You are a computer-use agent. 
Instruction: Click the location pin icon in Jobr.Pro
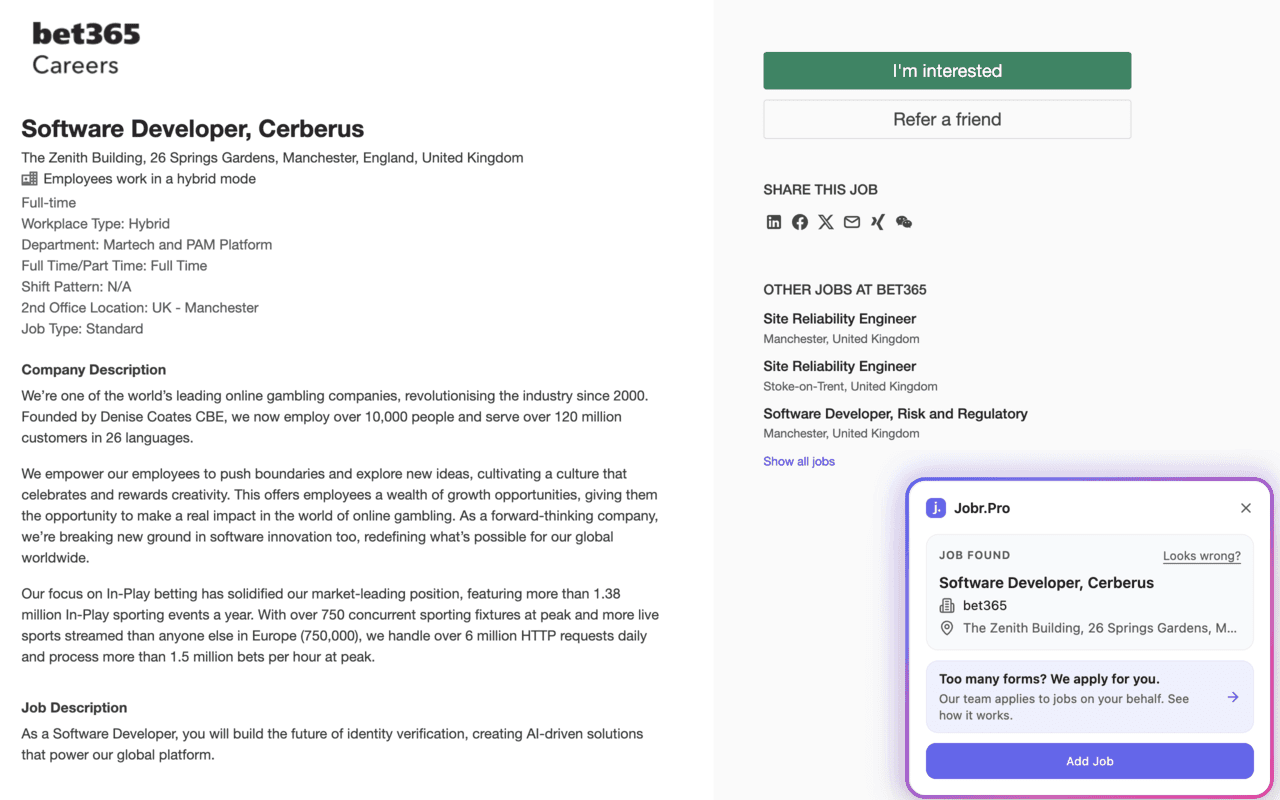click(947, 628)
